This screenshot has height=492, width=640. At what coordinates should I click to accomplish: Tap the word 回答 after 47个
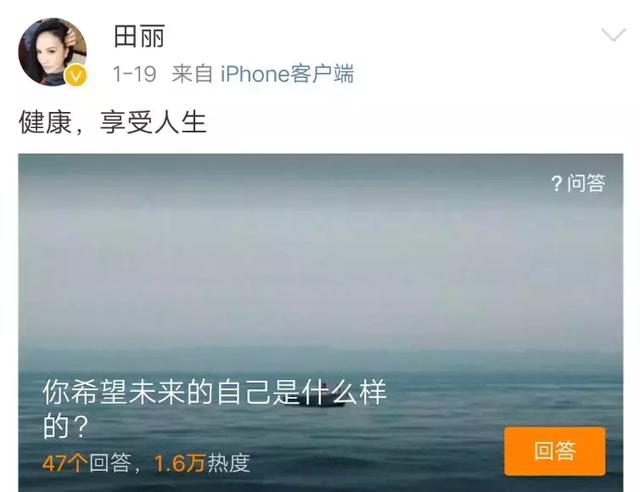[110, 463]
